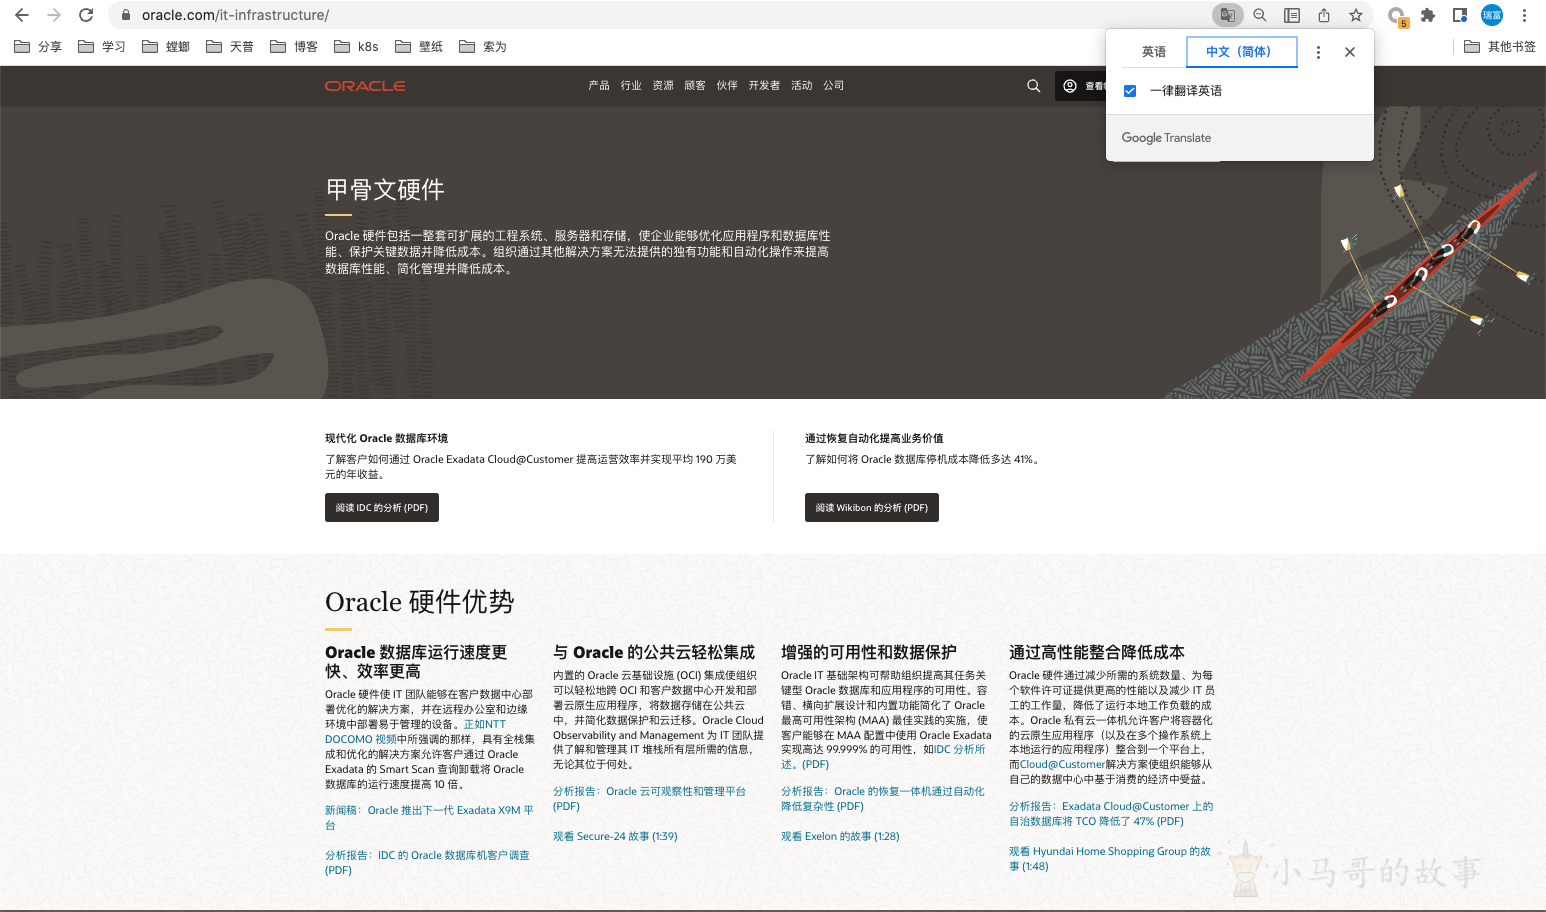The image size is (1546, 912).
Task: Open the site lock info icon
Action: (126, 15)
